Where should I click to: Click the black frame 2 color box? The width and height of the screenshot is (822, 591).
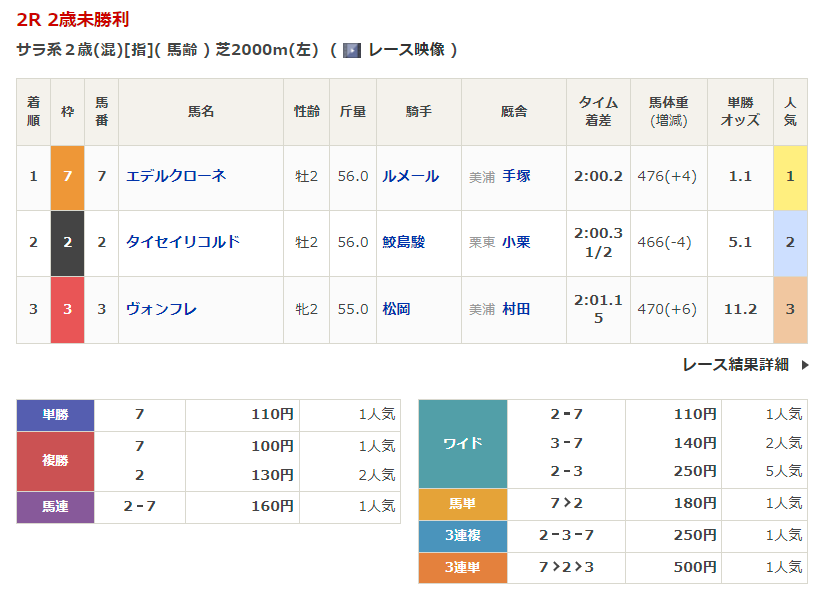67,242
